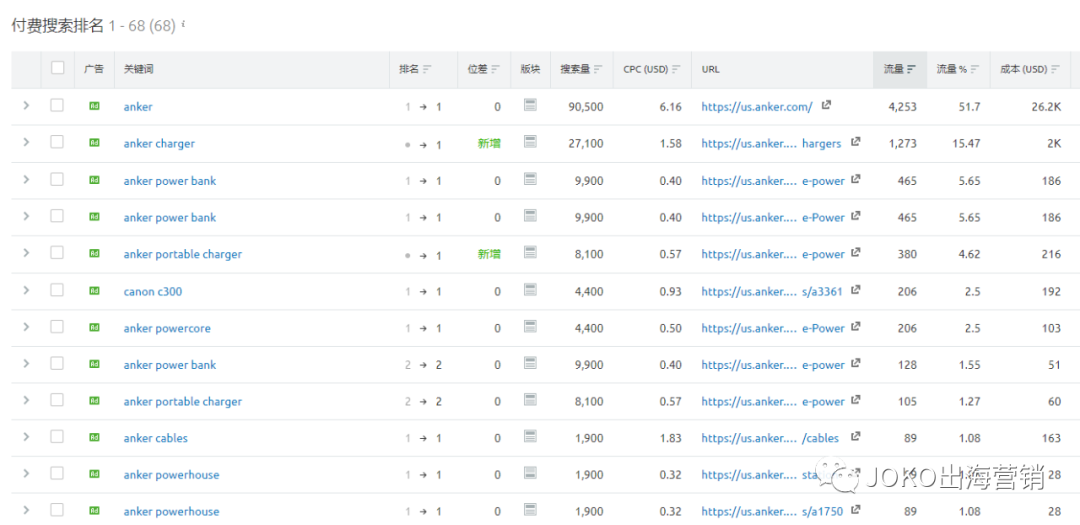Screen dimensions: 1080x525
Task: Tick the checkbox for the 90,500-volume anker row
Action: pos(57,105)
